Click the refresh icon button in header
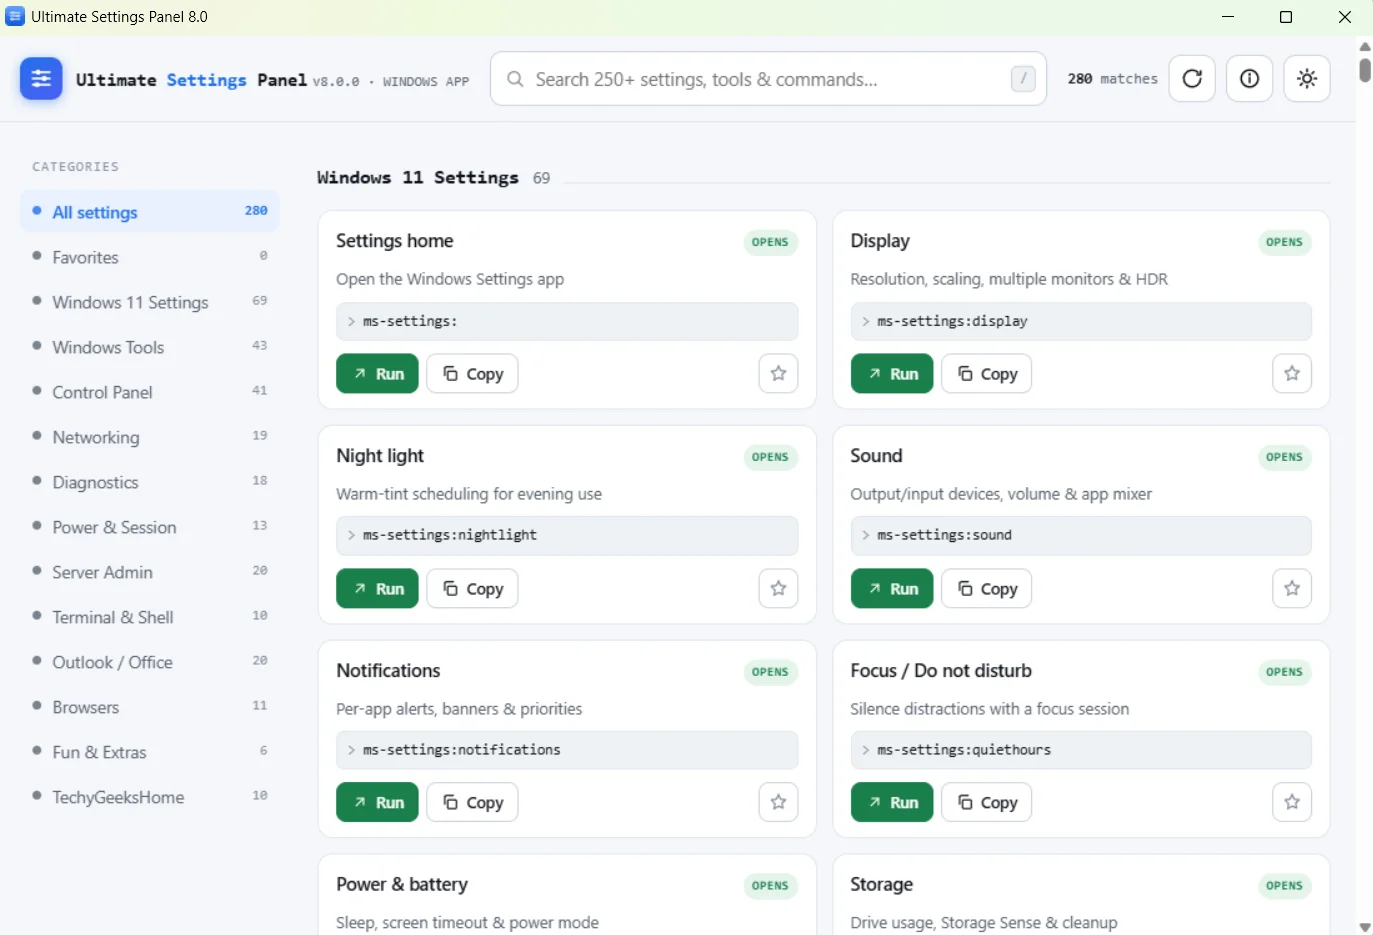 click(1192, 79)
